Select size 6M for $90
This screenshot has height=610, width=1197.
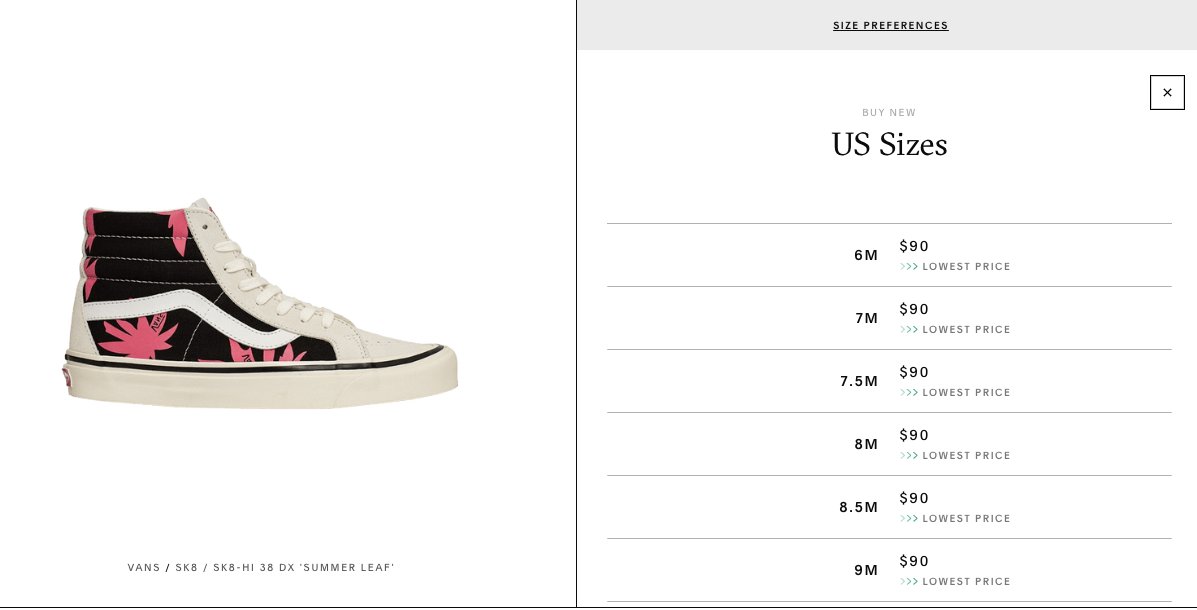[x=889, y=255]
